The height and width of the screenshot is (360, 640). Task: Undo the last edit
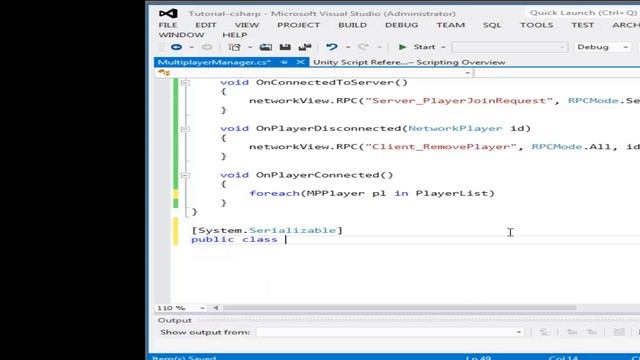pos(331,47)
